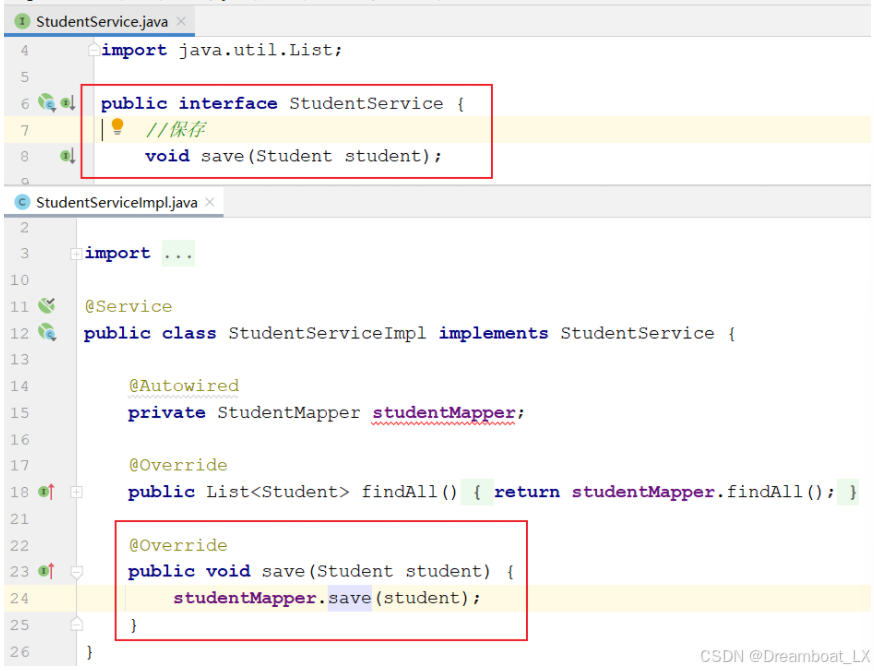This screenshot has width=874, height=671.
Task: Click the interface icon on StudentService.java tab
Action: pyautogui.click(x=22, y=22)
